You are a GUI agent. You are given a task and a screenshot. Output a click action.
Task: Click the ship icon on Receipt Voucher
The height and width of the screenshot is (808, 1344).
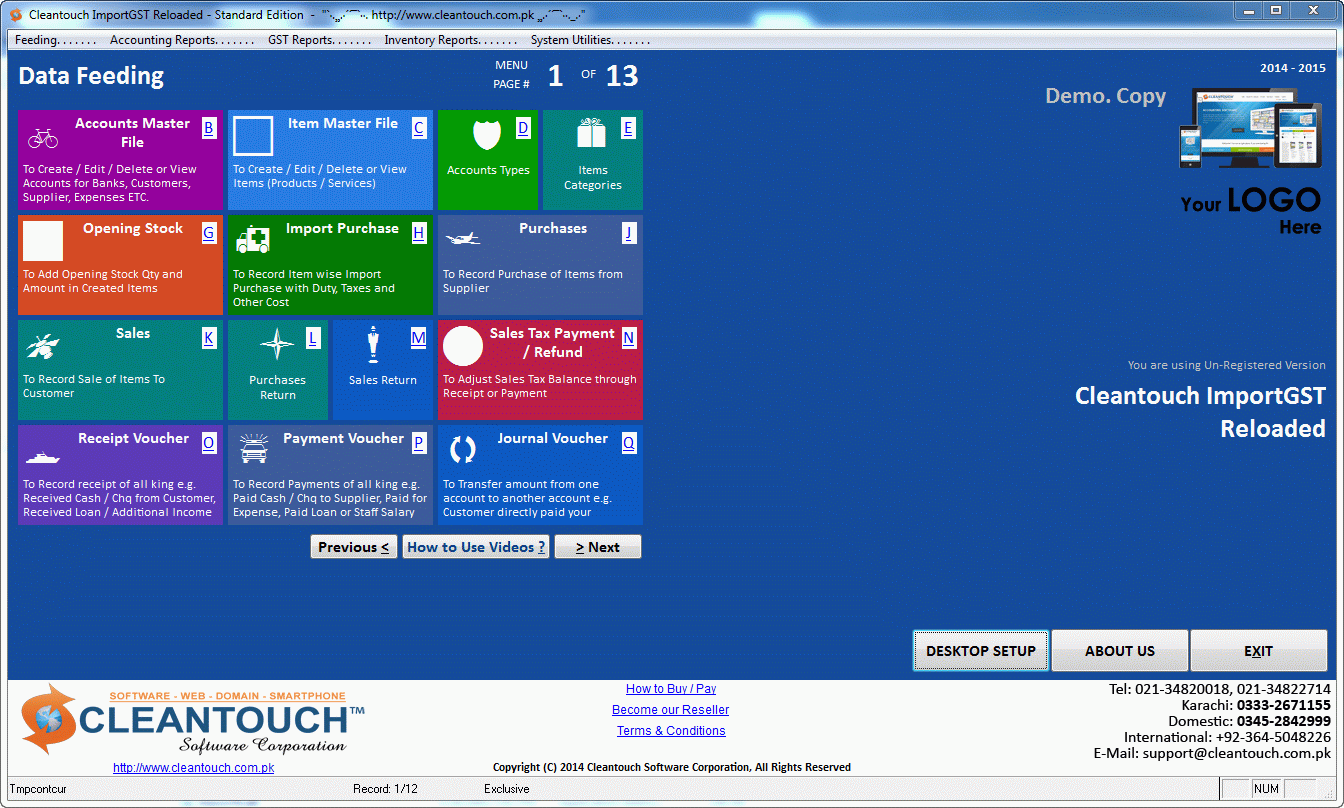coord(43,456)
